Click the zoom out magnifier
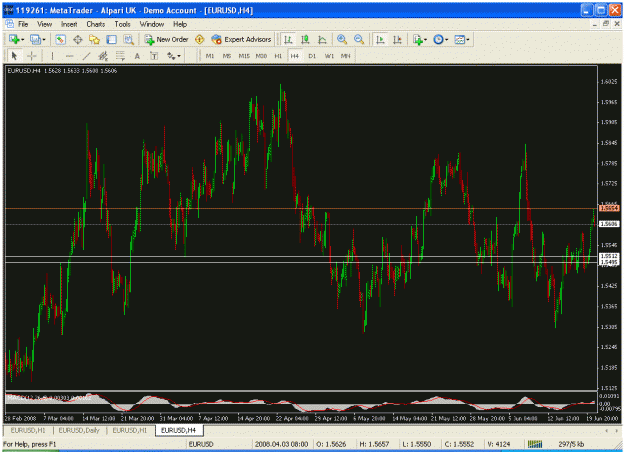 [x=359, y=39]
